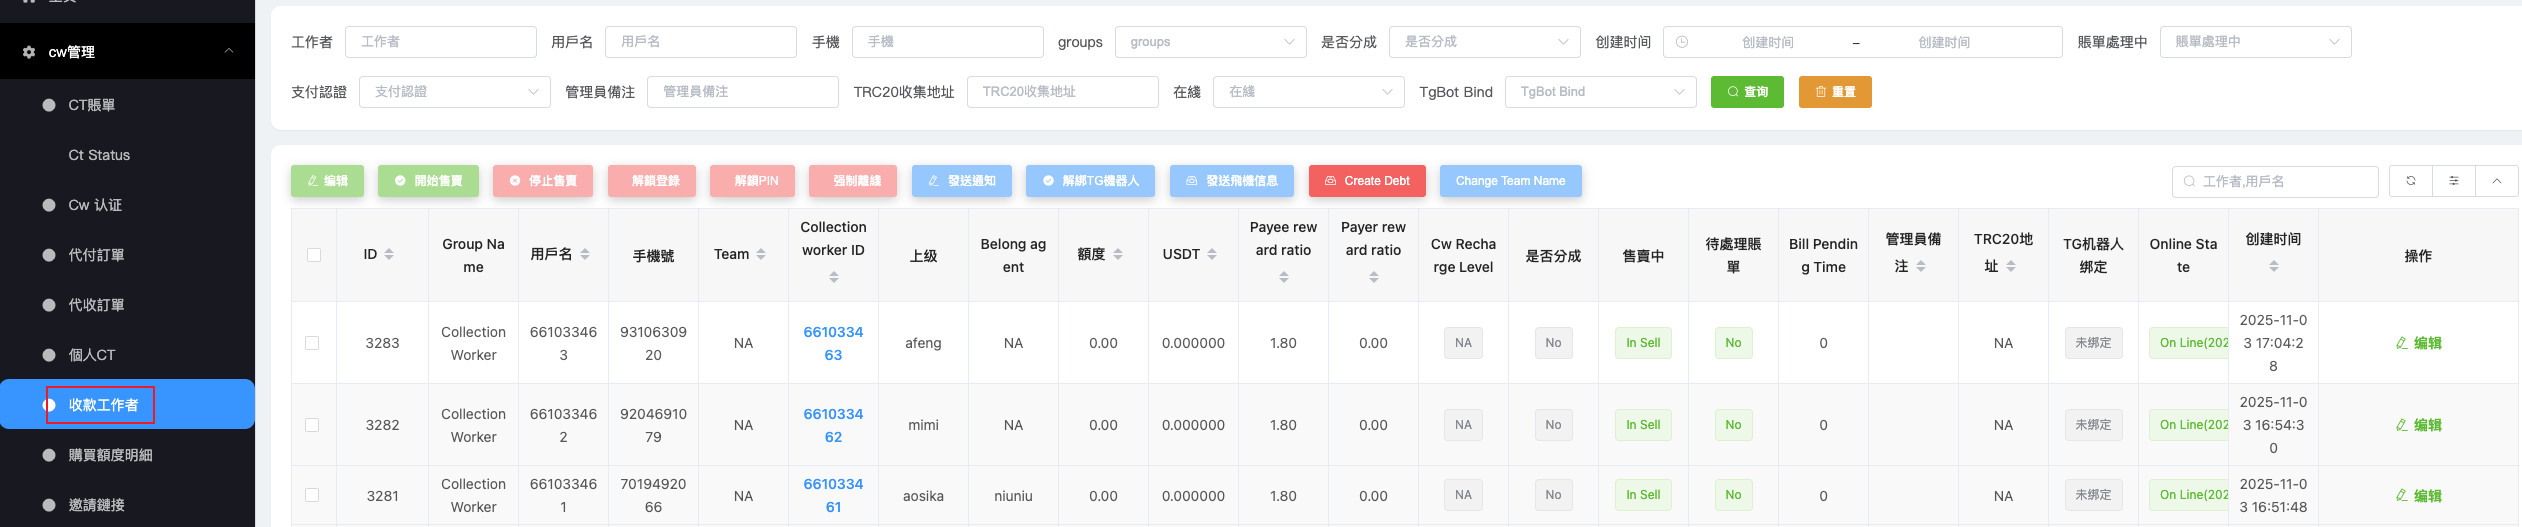Open CT賬單 in the sidebar
The height and width of the screenshot is (527, 2522).
point(91,105)
